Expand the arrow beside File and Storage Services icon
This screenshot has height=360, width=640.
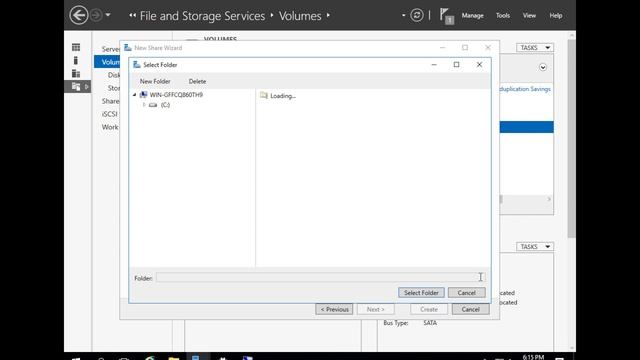(87, 87)
